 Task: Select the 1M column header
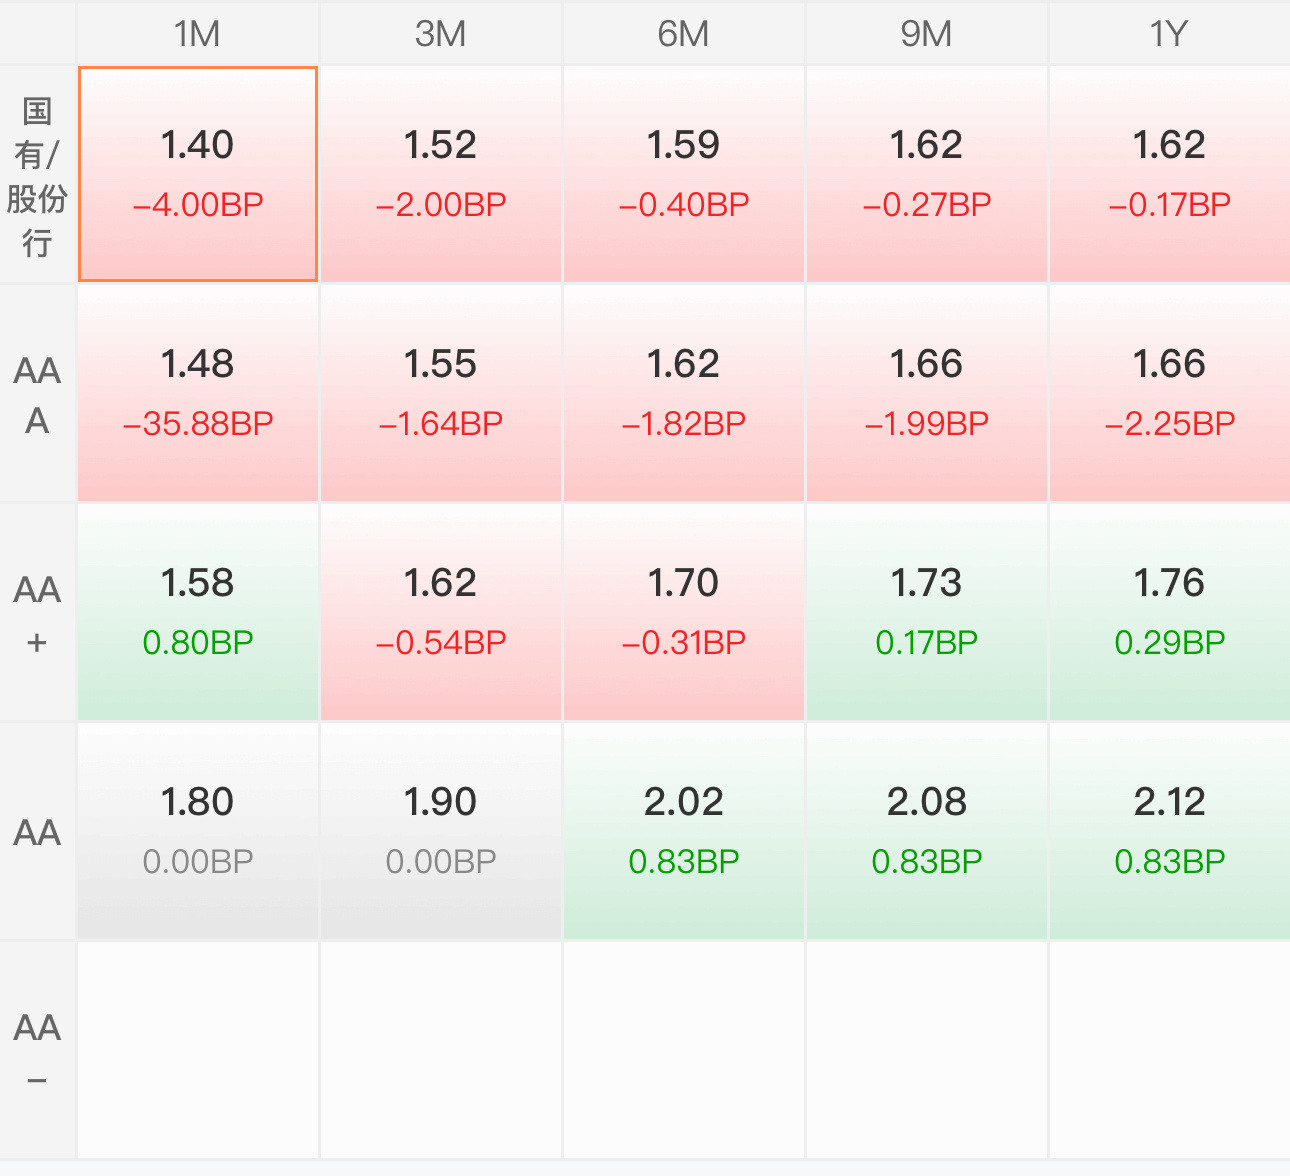pyautogui.click(x=198, y=33)
